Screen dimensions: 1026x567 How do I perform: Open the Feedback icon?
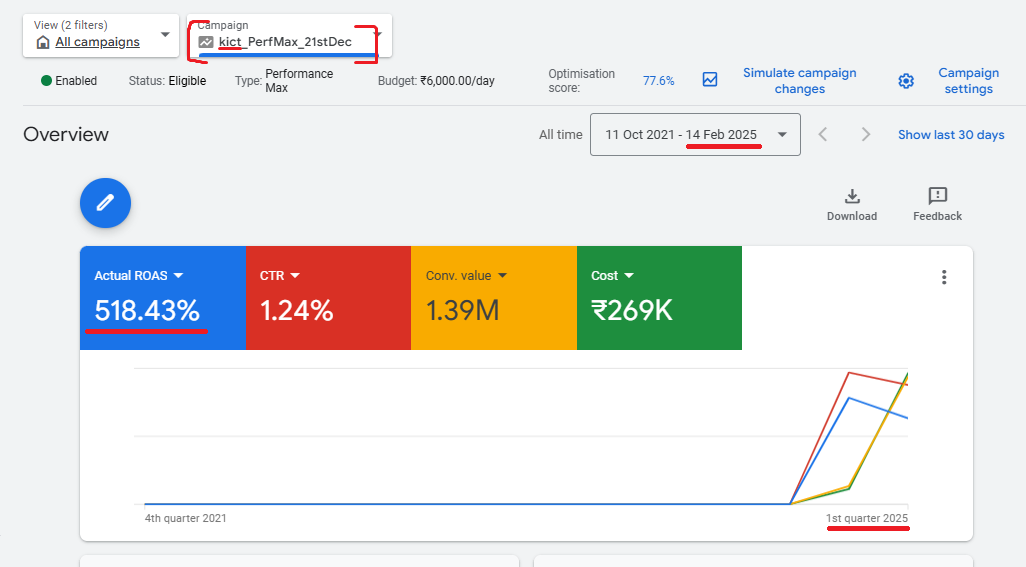coord(937,196)
